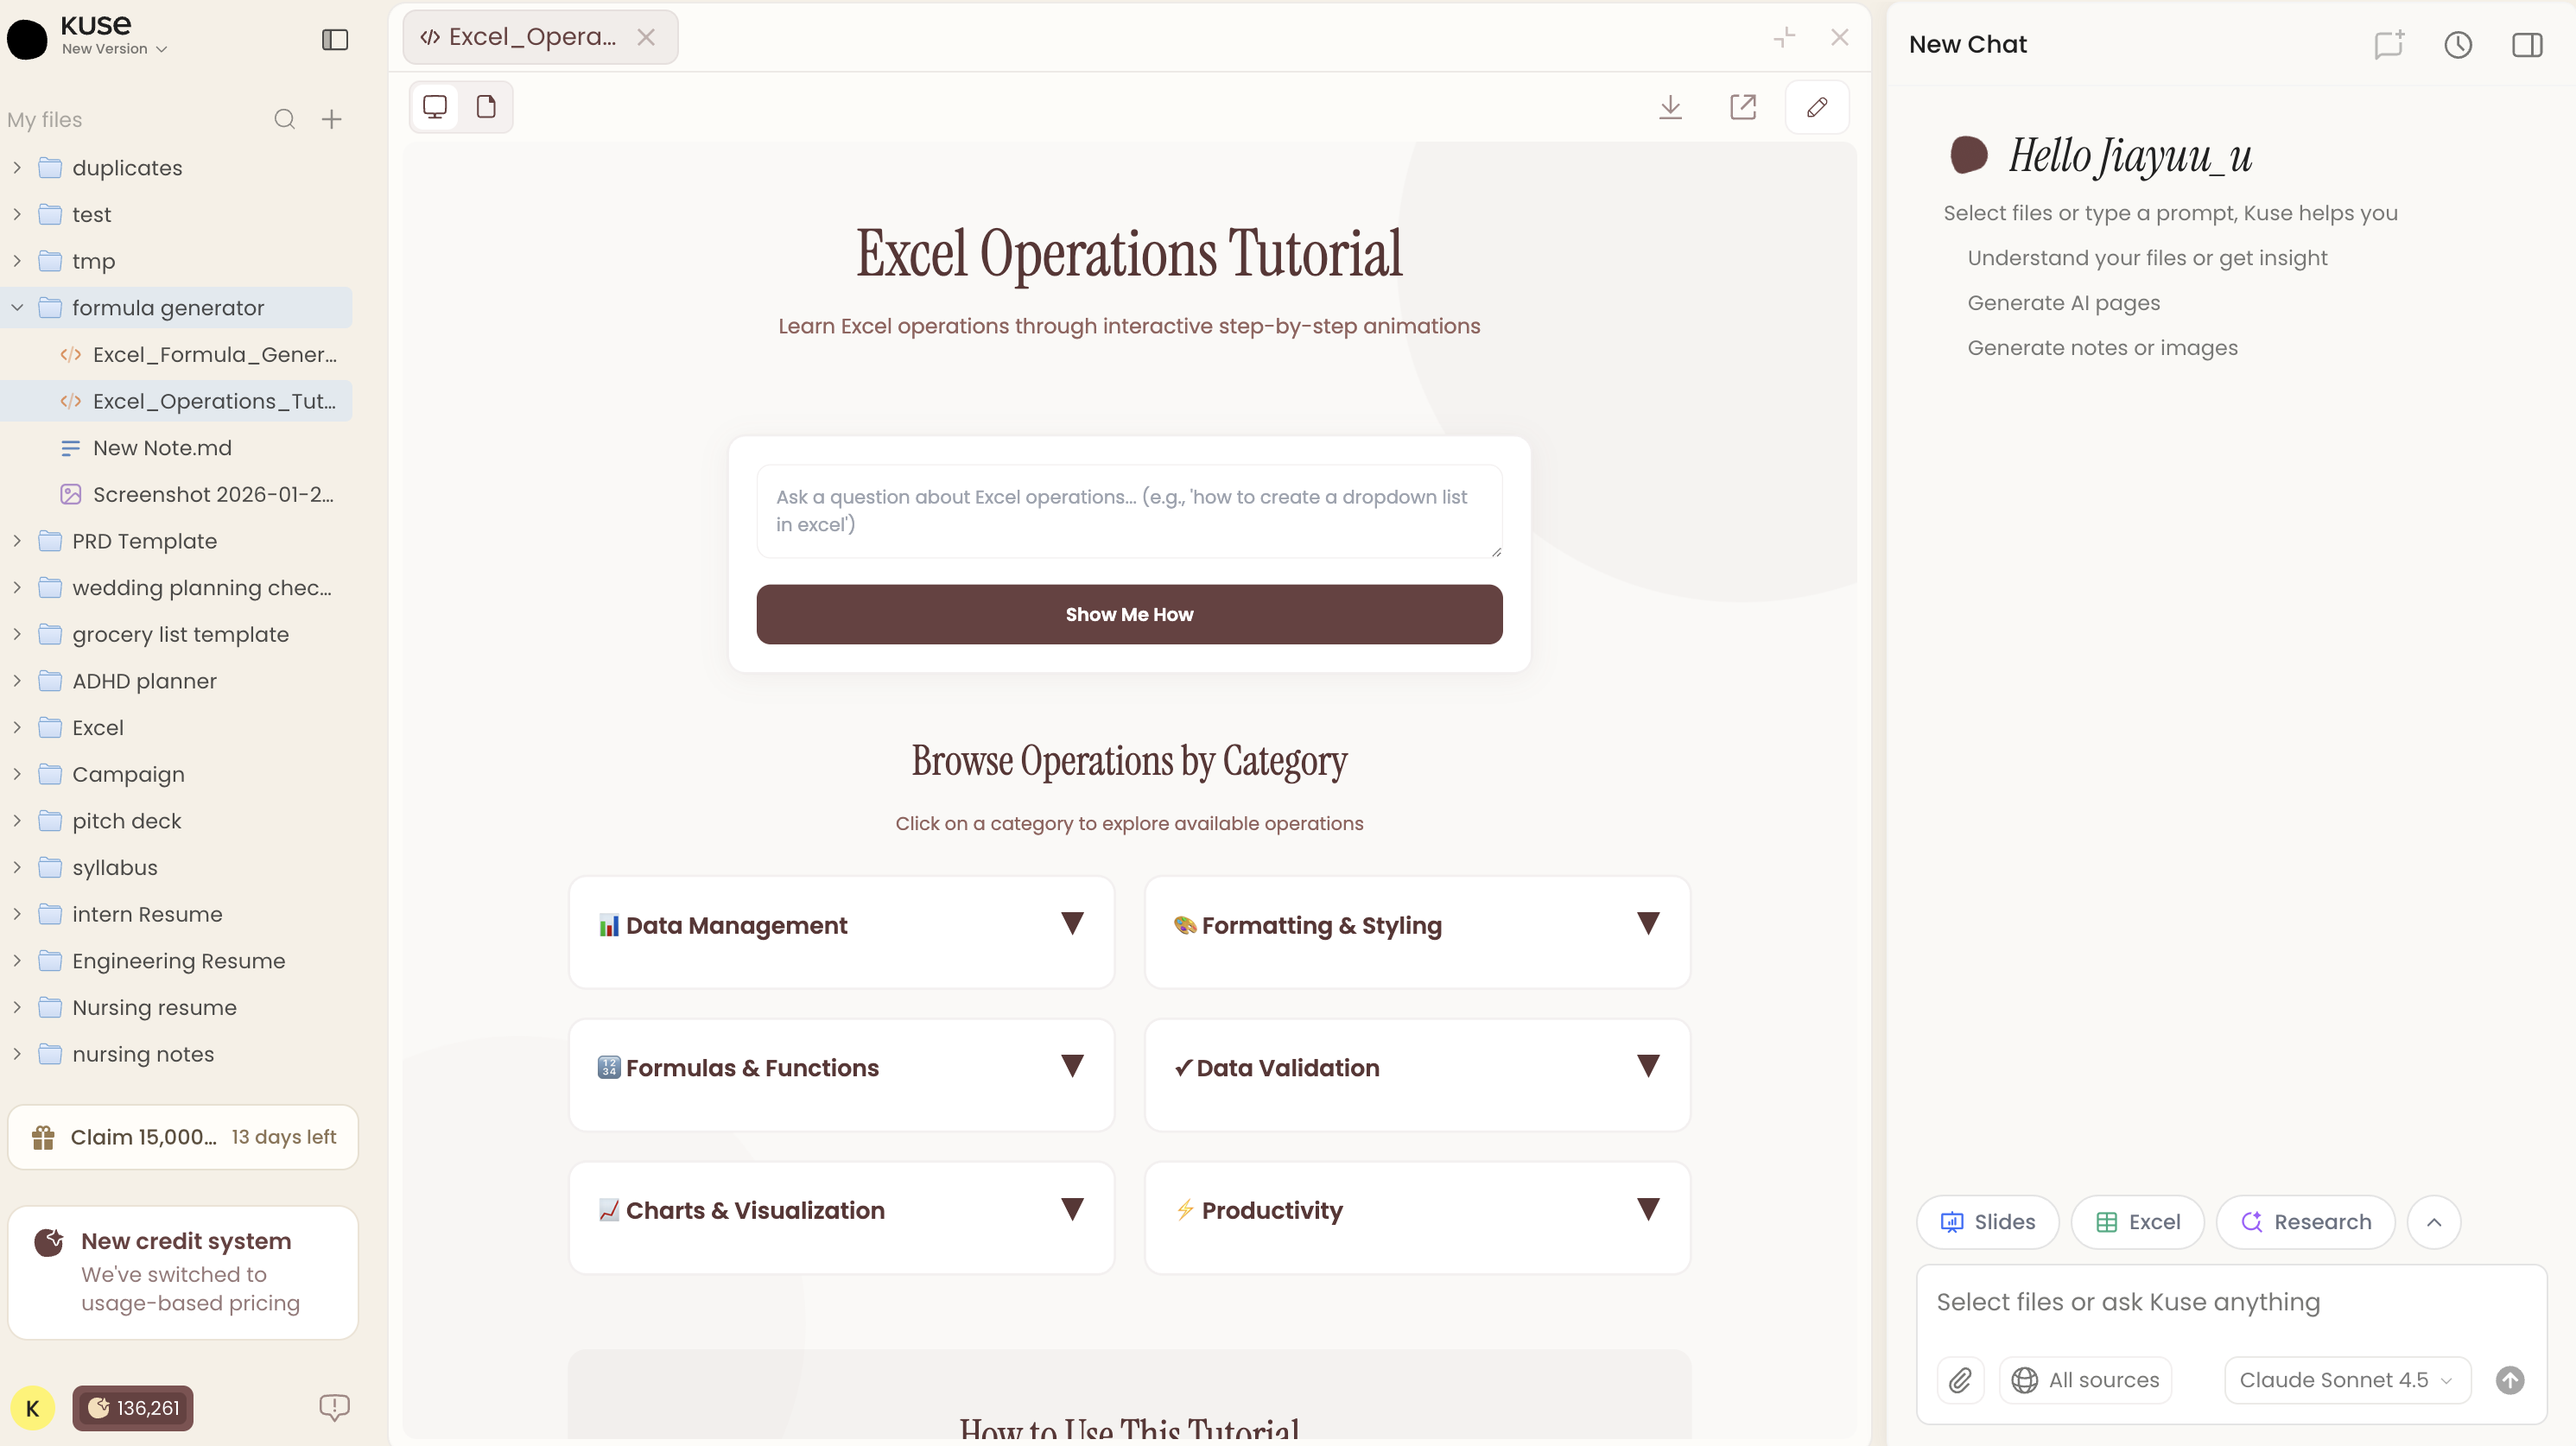Select the Excel_Opera... tab
2576x1446 pixels.
531,37
